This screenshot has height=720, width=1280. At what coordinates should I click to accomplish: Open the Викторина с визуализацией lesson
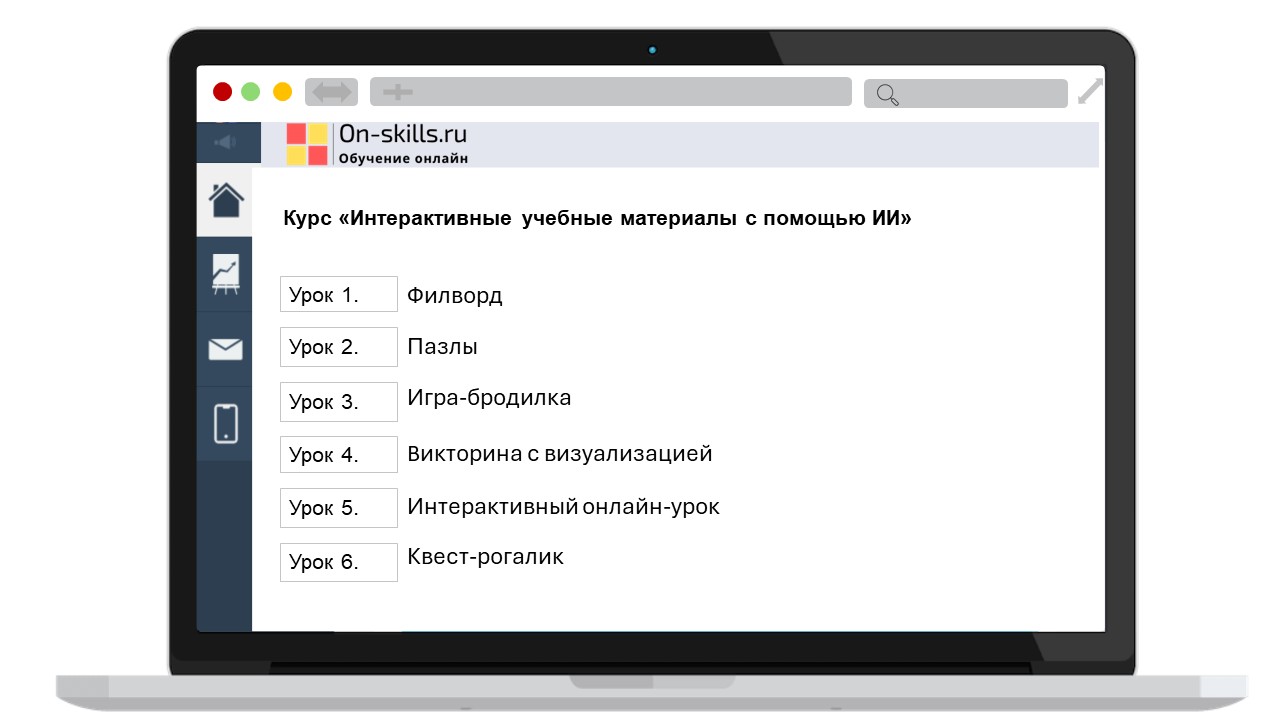coord(559,454)
